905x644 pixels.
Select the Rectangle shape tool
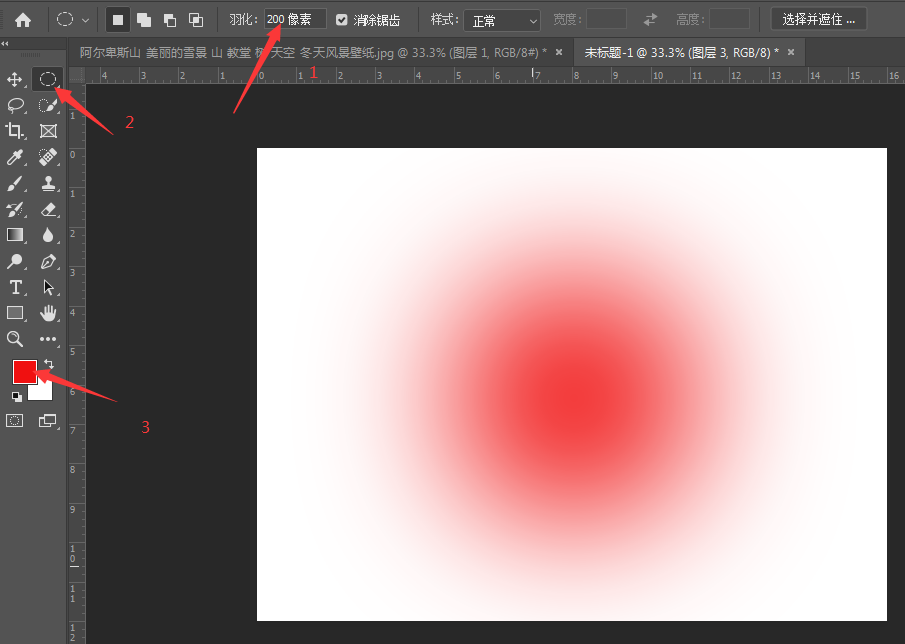(x=14, y=313)
